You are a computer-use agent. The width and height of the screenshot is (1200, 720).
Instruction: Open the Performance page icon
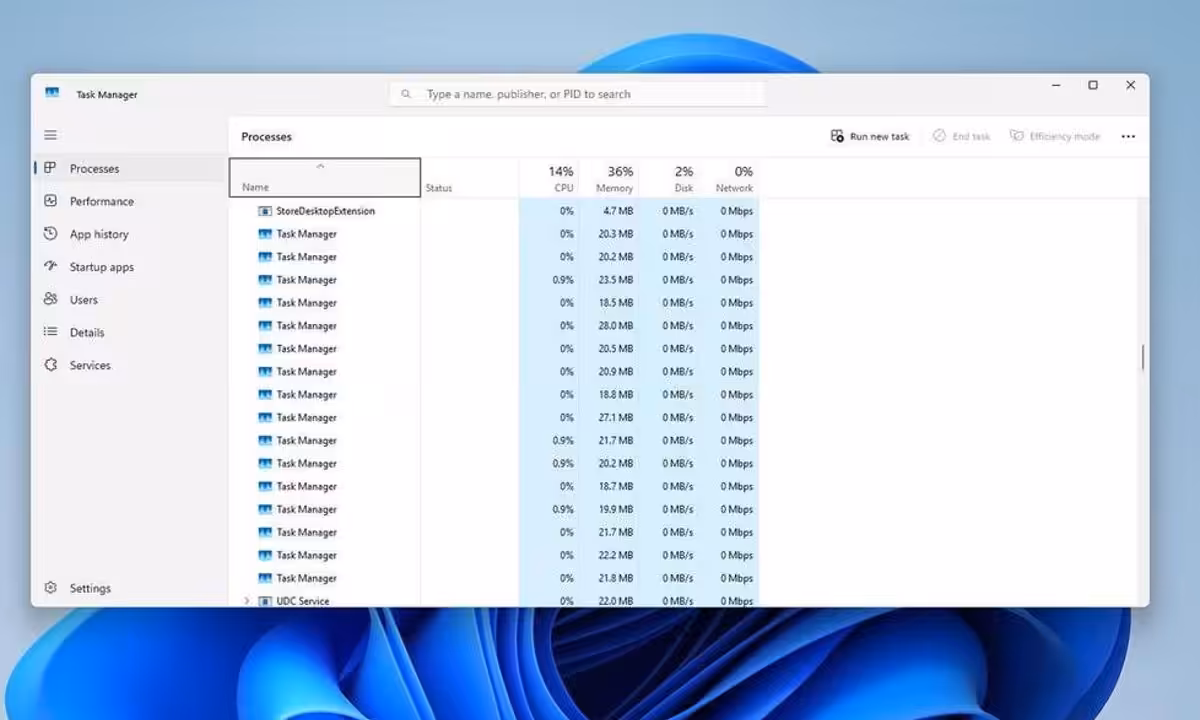coord(50,201)
